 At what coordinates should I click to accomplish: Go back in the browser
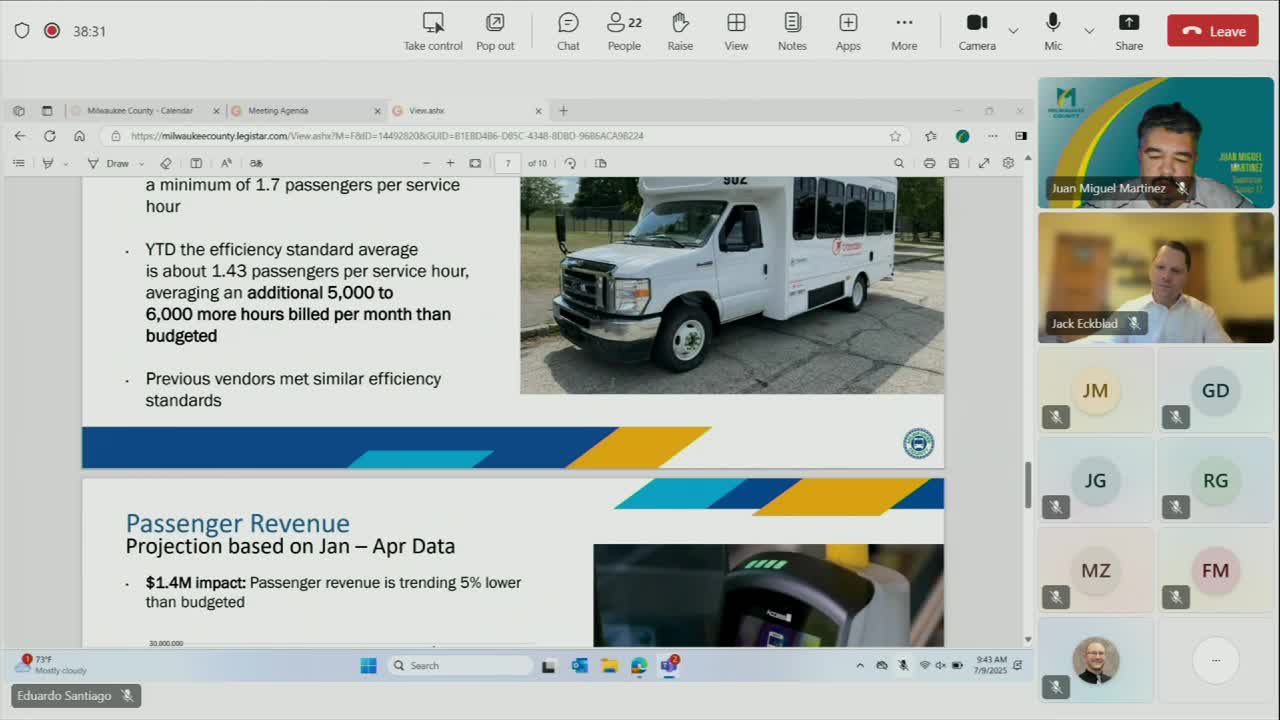pyautogui.click(x=20, y=136)
